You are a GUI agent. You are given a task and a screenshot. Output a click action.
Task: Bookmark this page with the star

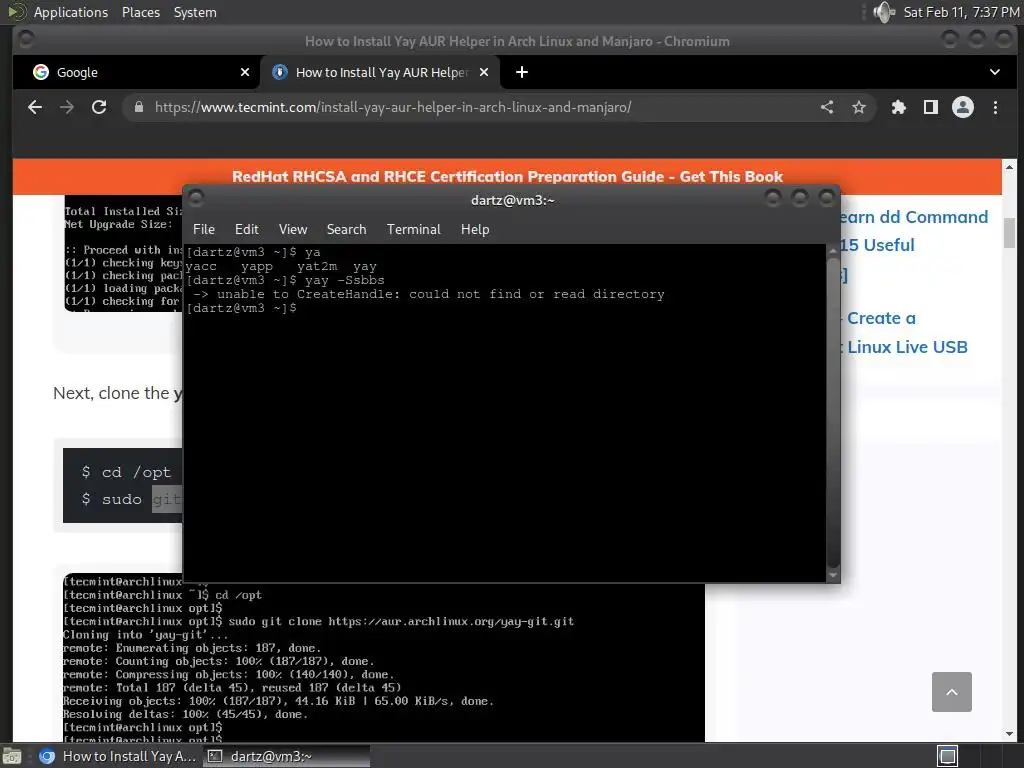pyautogui.click(x=859, y=107)
